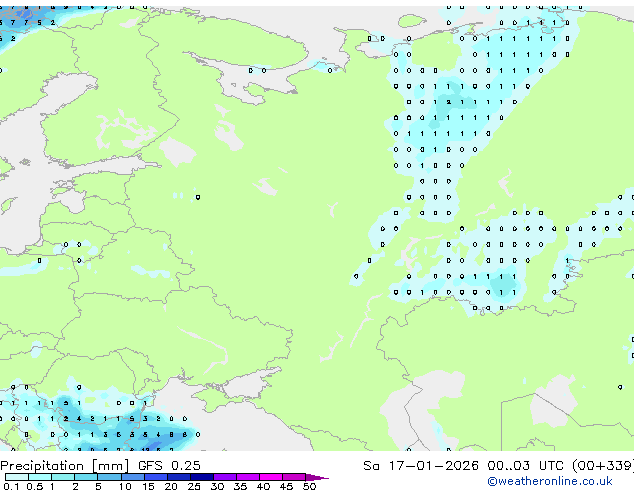
Task: Select the 10–15 mm legend swatch
Action: 133,477
